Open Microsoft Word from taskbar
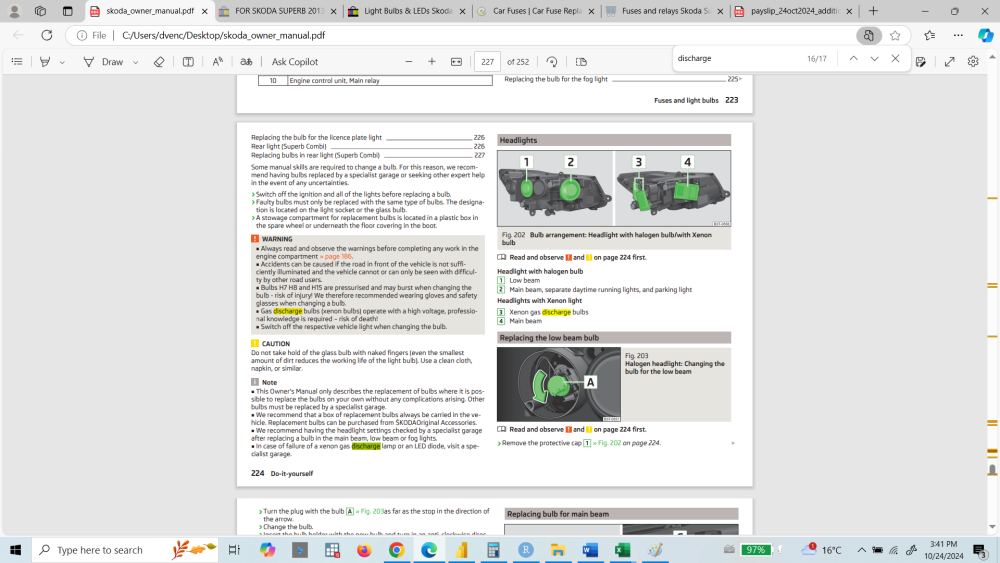 (591, 550)
